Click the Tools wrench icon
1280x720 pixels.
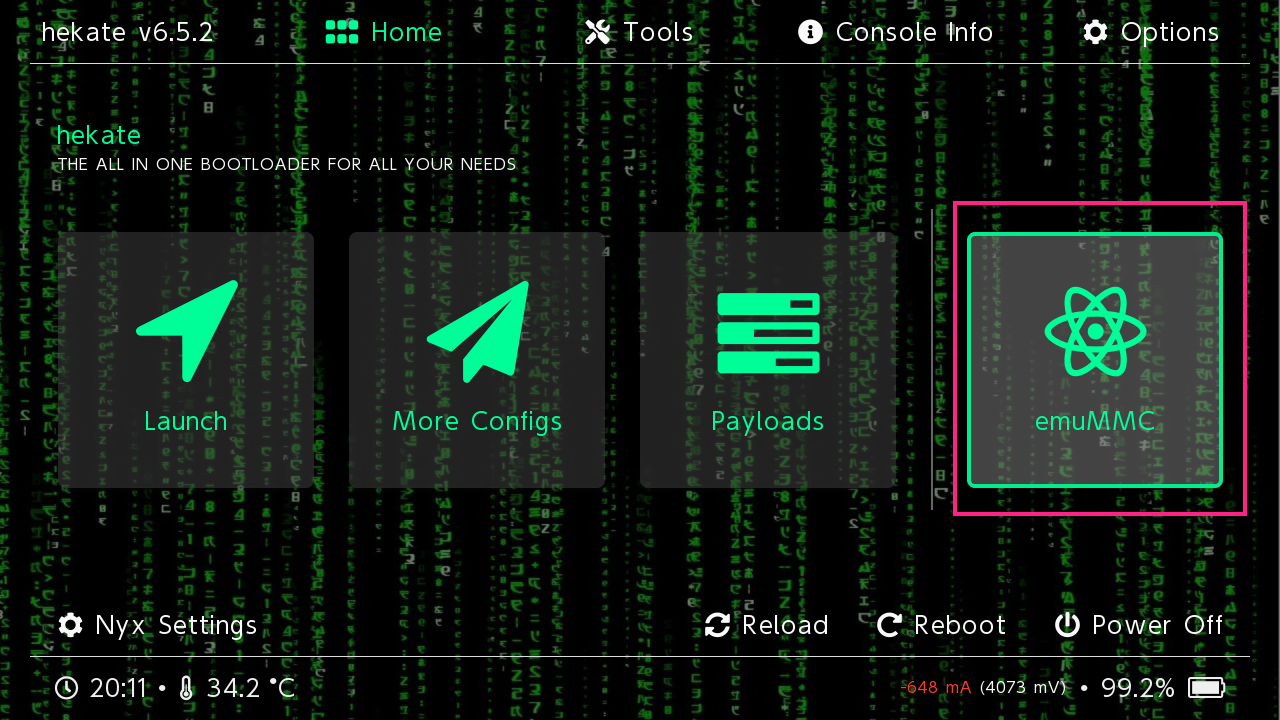[x=598, y=32]
